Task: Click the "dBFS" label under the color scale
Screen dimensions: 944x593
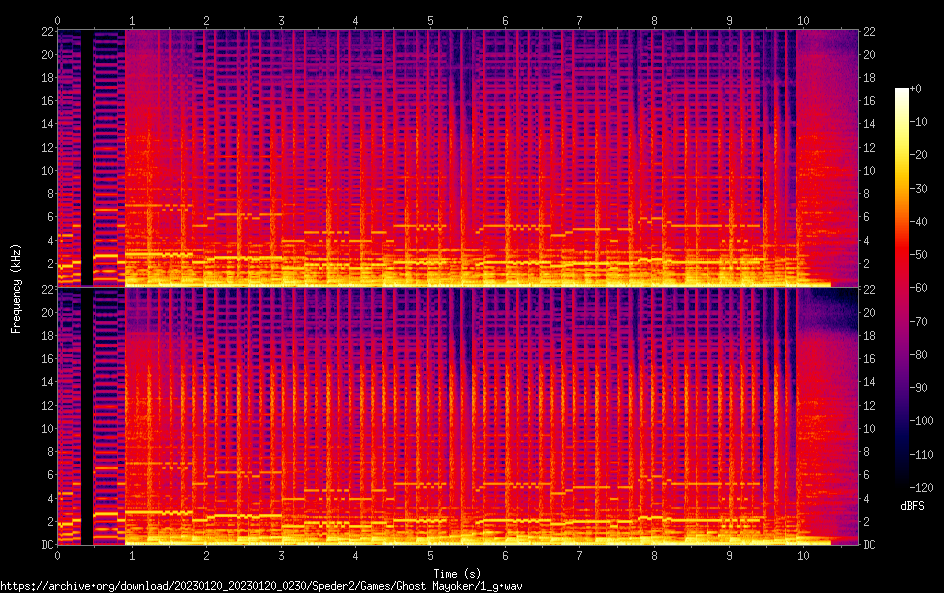Action: coord(911,507)
